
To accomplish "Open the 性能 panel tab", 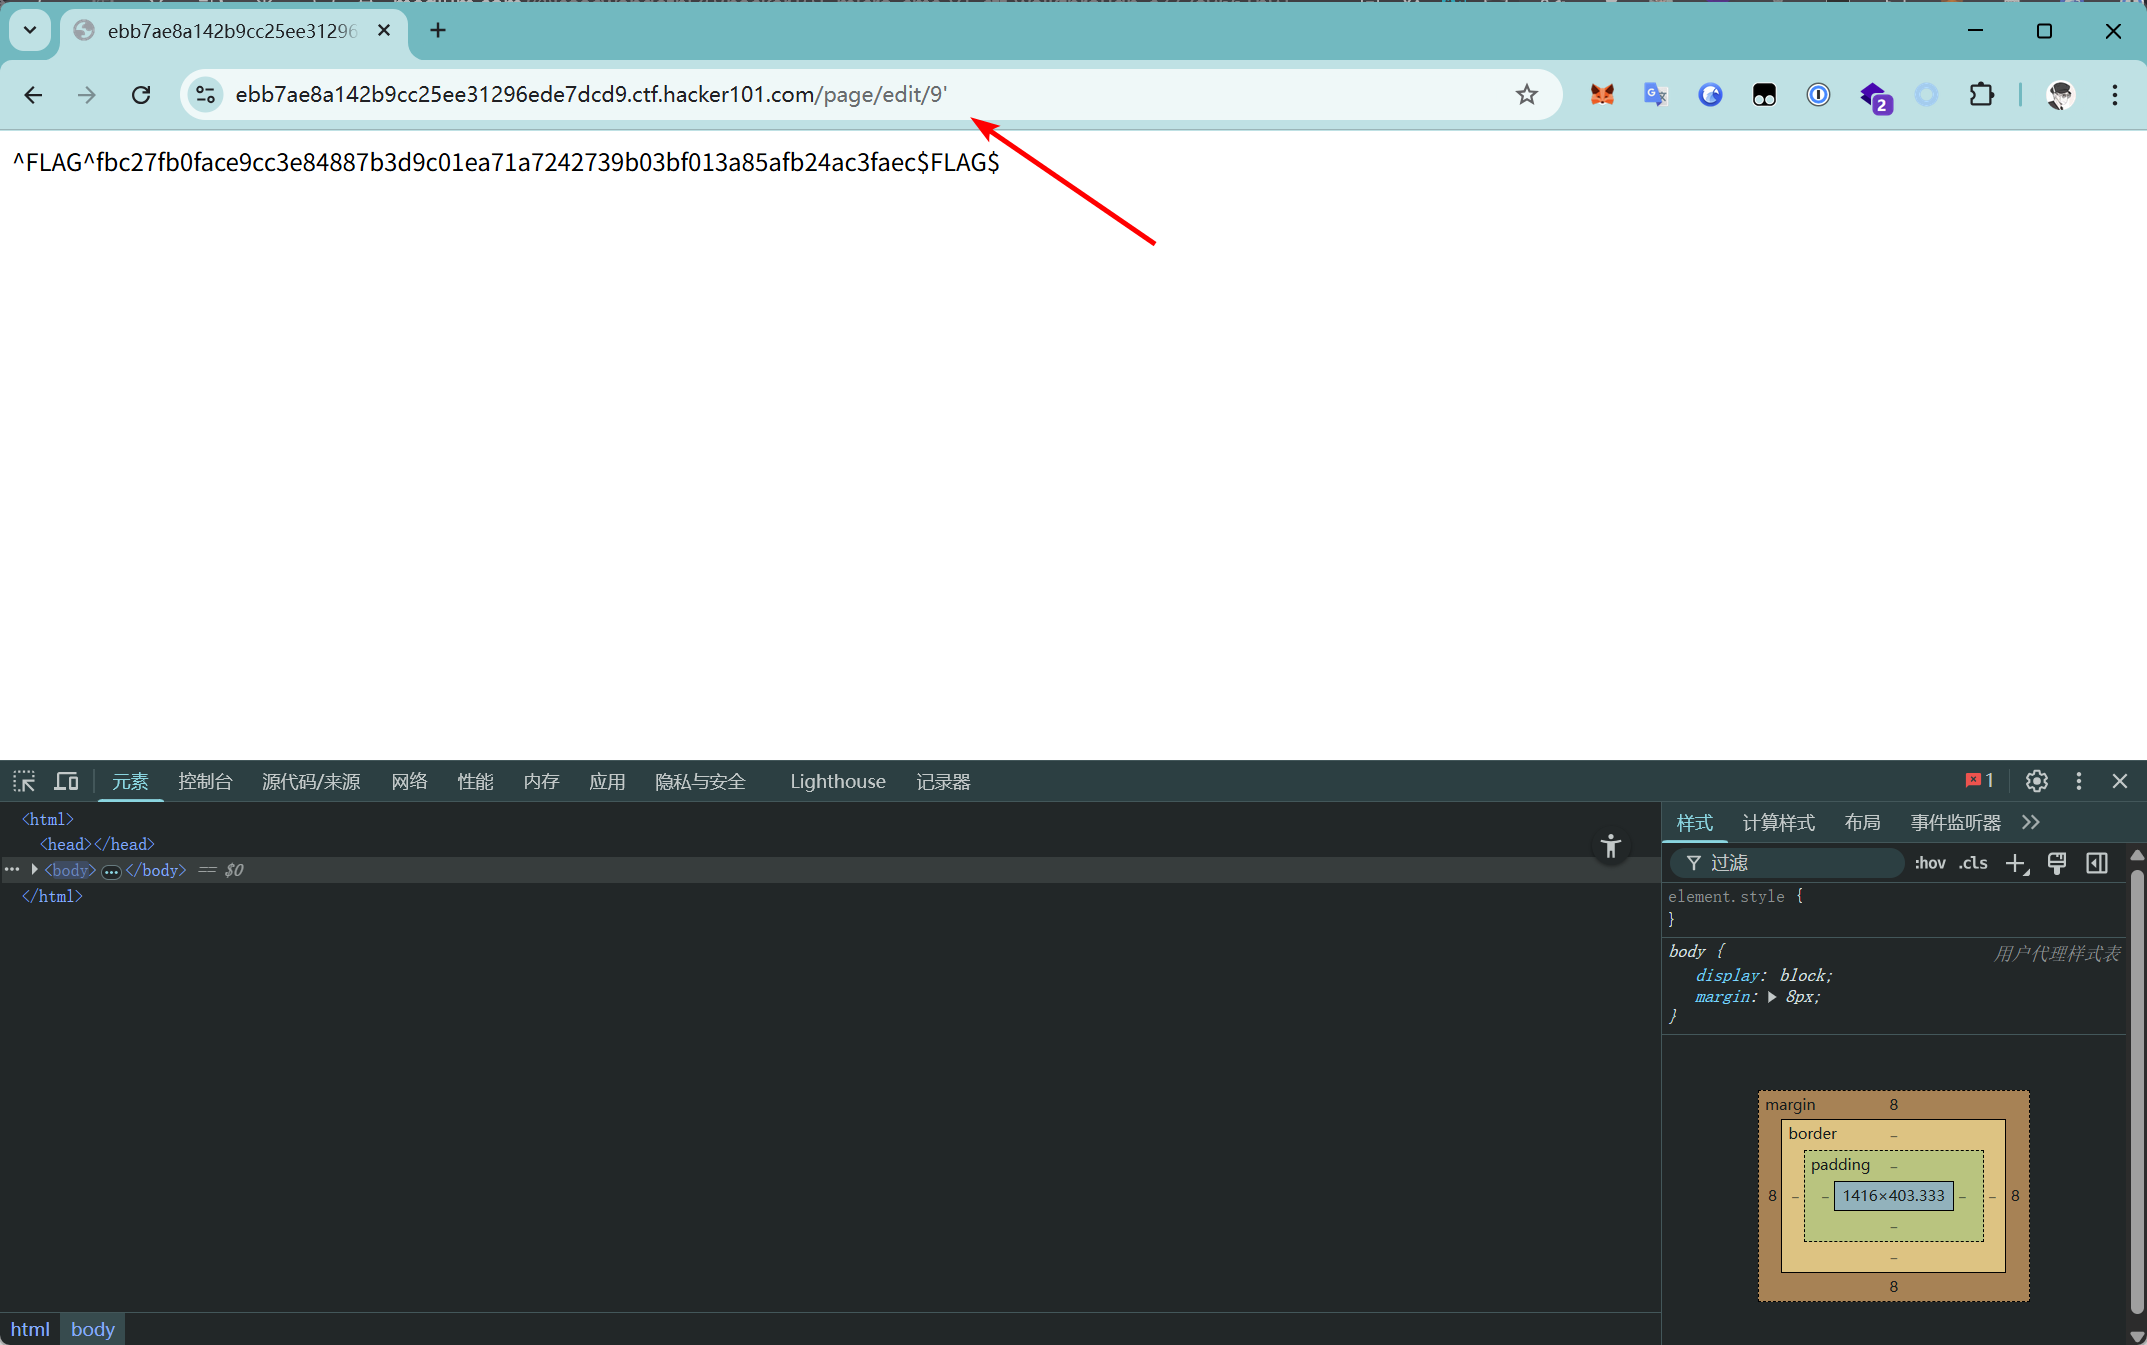I will (475, 781).
